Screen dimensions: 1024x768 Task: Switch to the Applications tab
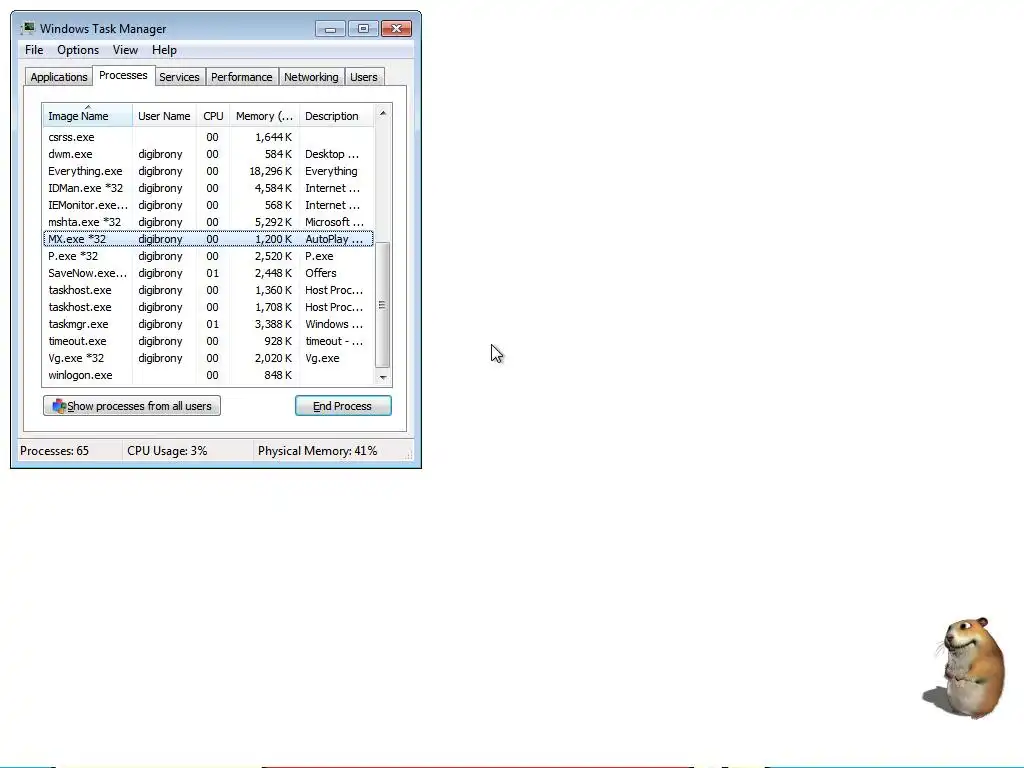click(x=59, y=77)
